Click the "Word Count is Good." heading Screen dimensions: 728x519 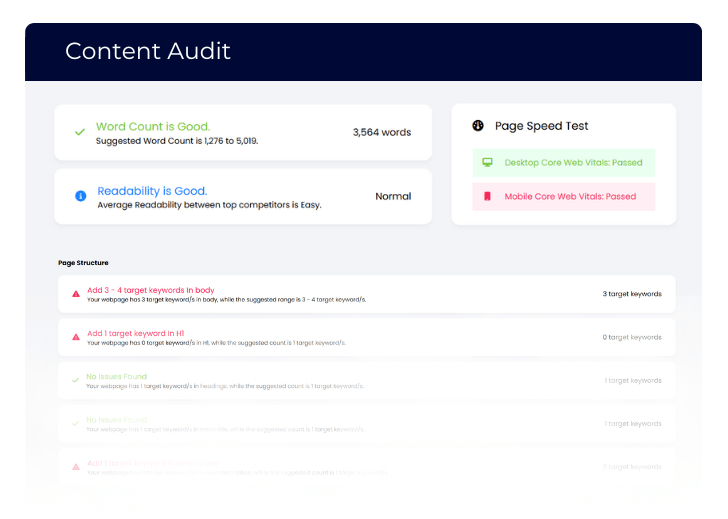pos(153,126)
